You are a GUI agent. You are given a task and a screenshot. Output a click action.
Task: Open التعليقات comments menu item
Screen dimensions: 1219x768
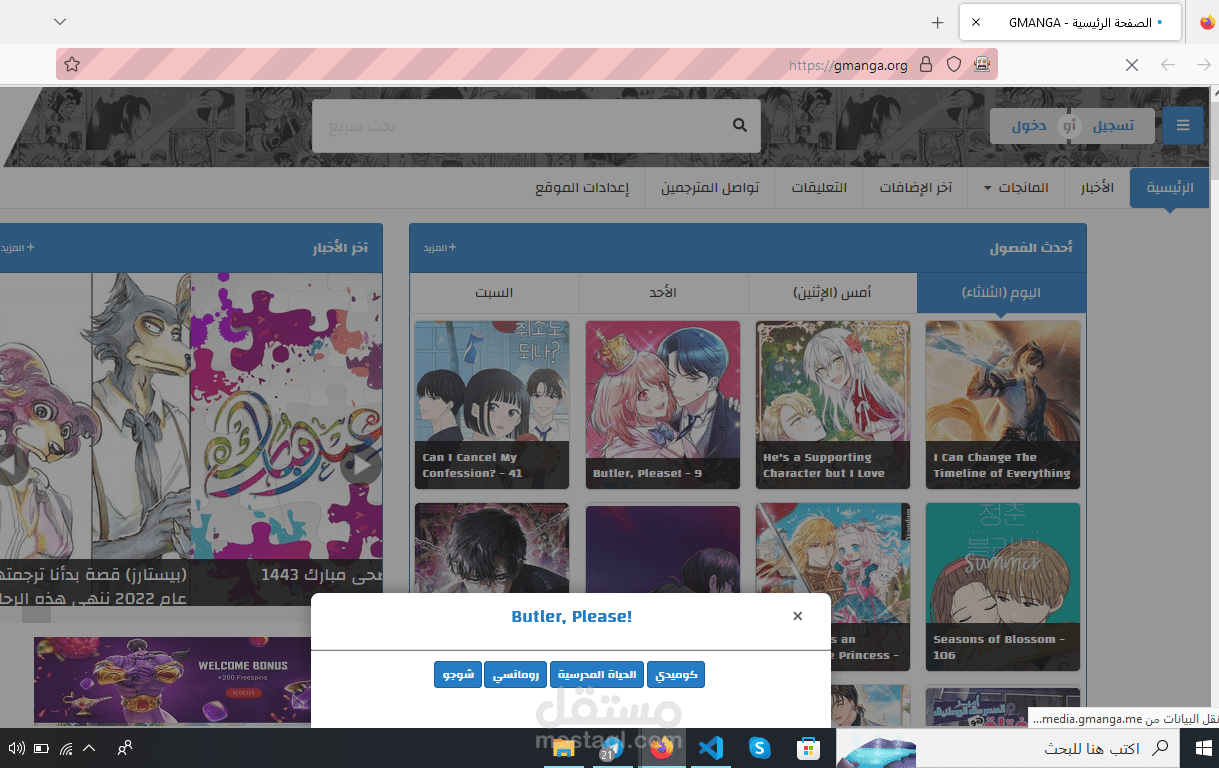819,188
